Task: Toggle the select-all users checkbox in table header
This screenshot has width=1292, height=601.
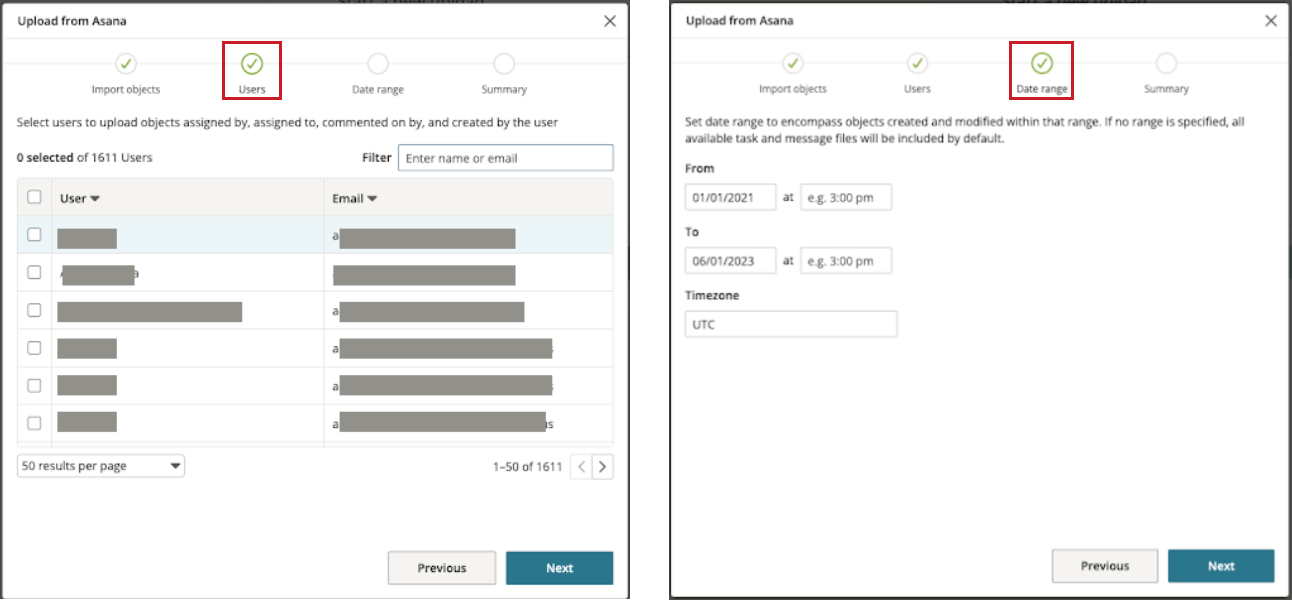Action: click(x=34, y=197)
